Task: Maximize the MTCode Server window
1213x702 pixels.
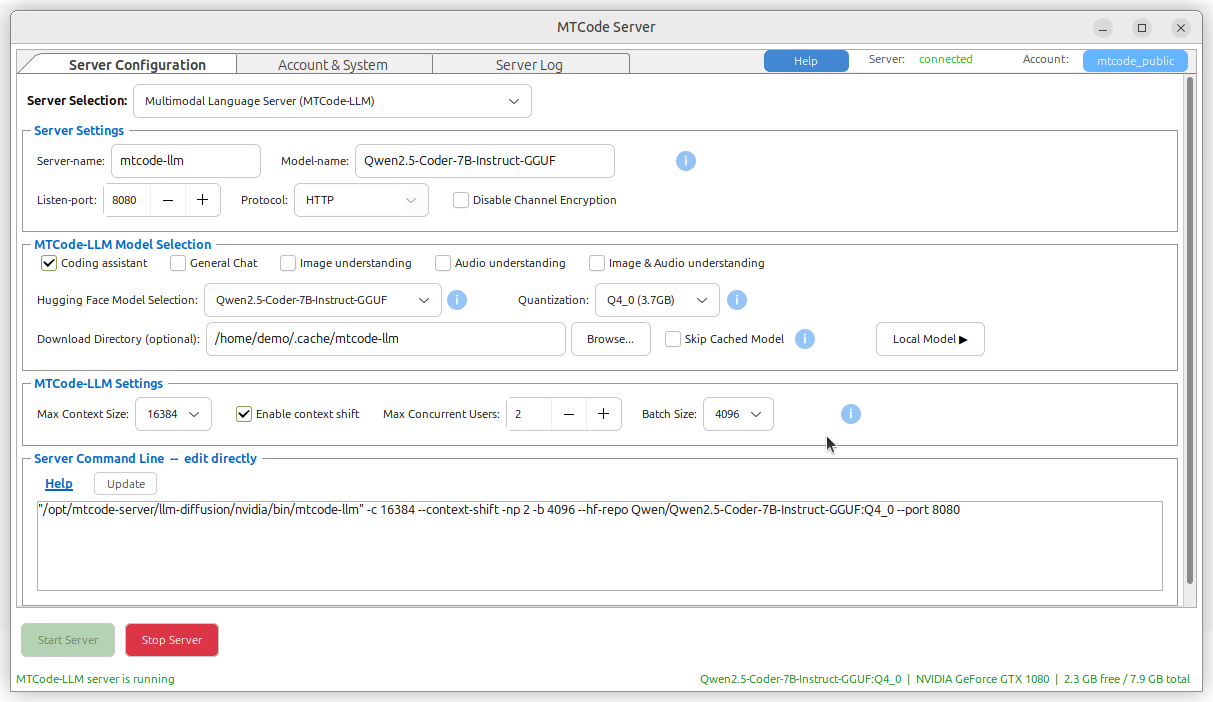Action: [1142, 28]
